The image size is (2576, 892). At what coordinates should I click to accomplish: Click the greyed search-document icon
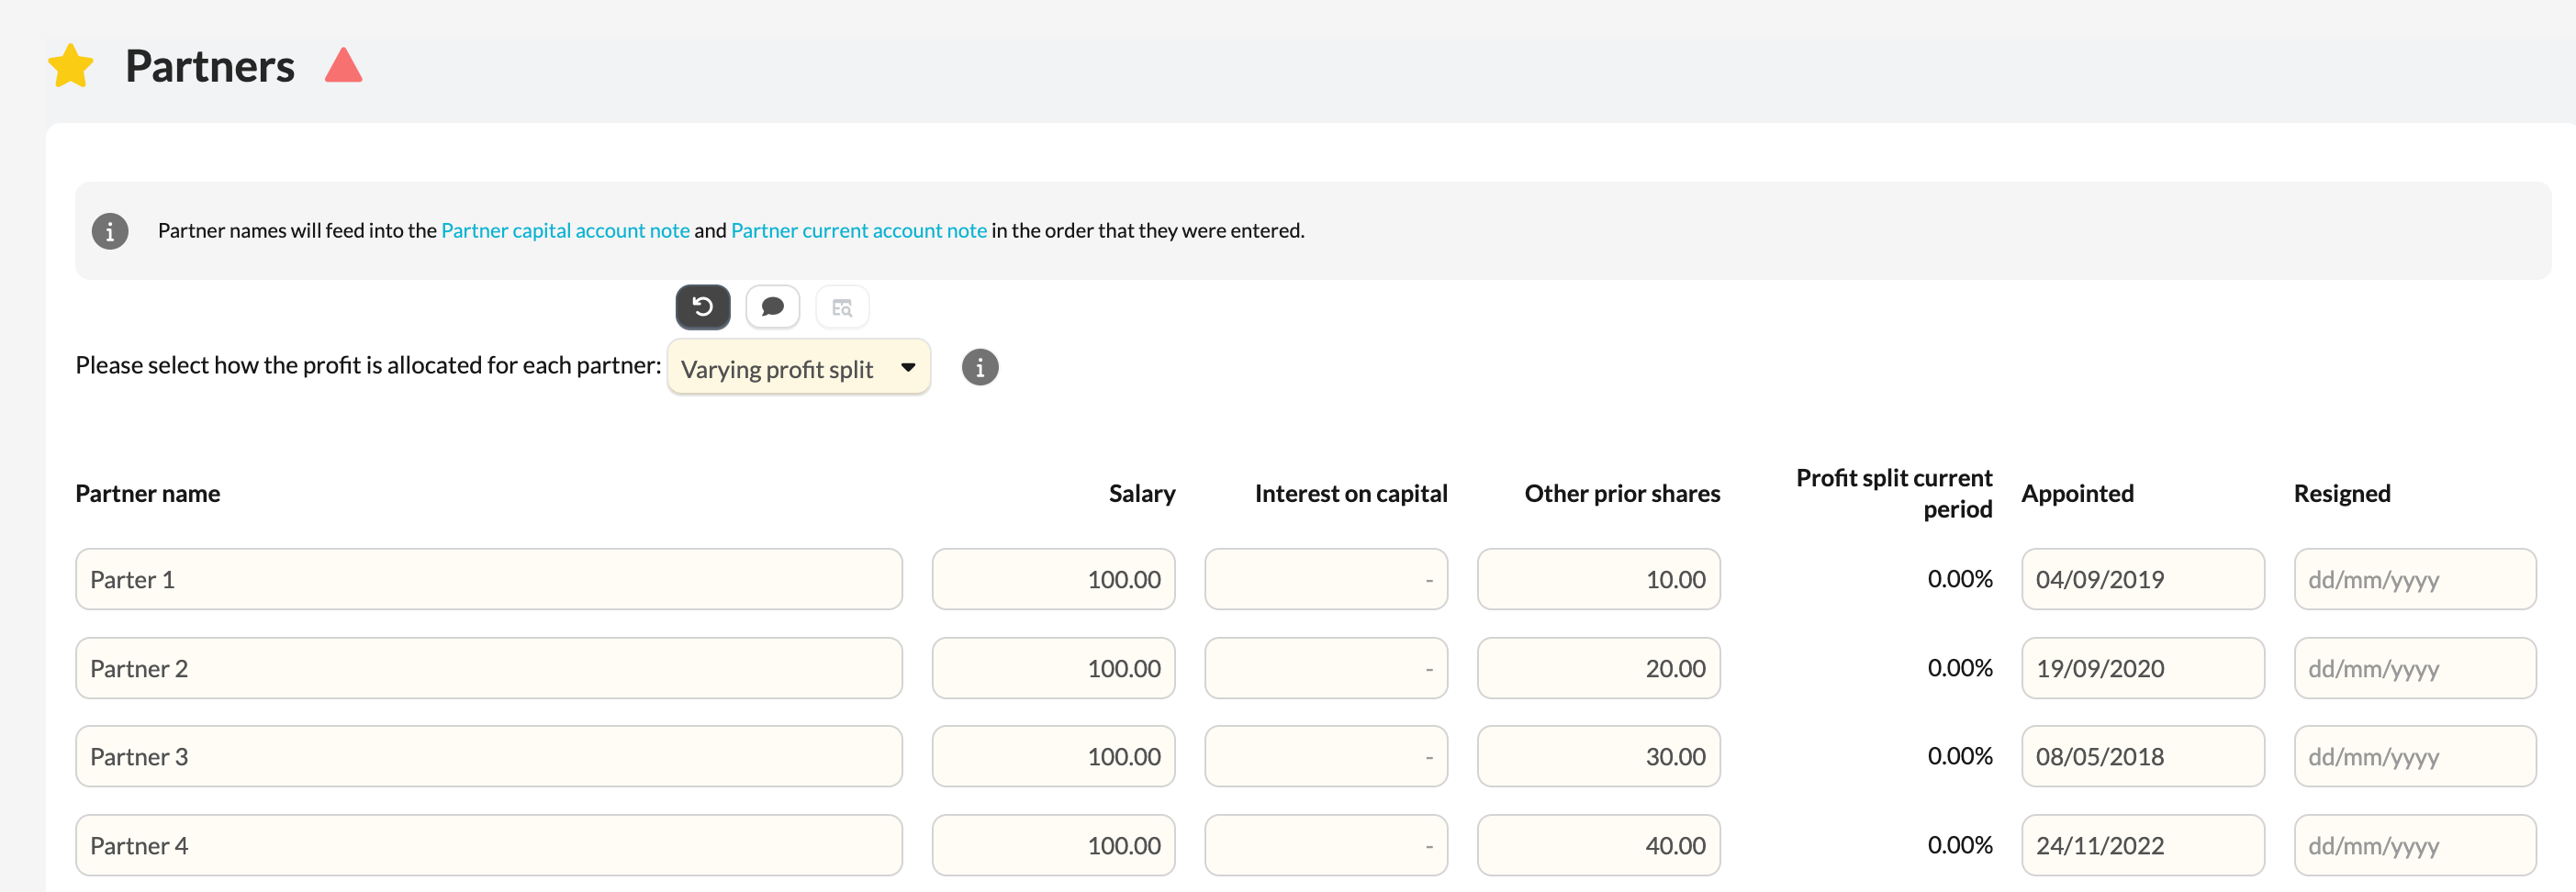coord(842,307)
